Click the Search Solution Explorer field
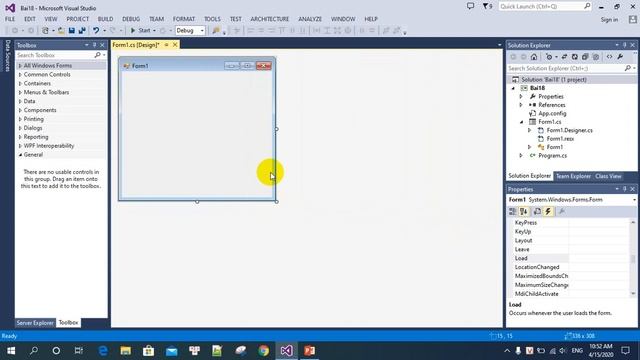Image resolution: width=640 pixels, height=360 pixels. point(566,69)
